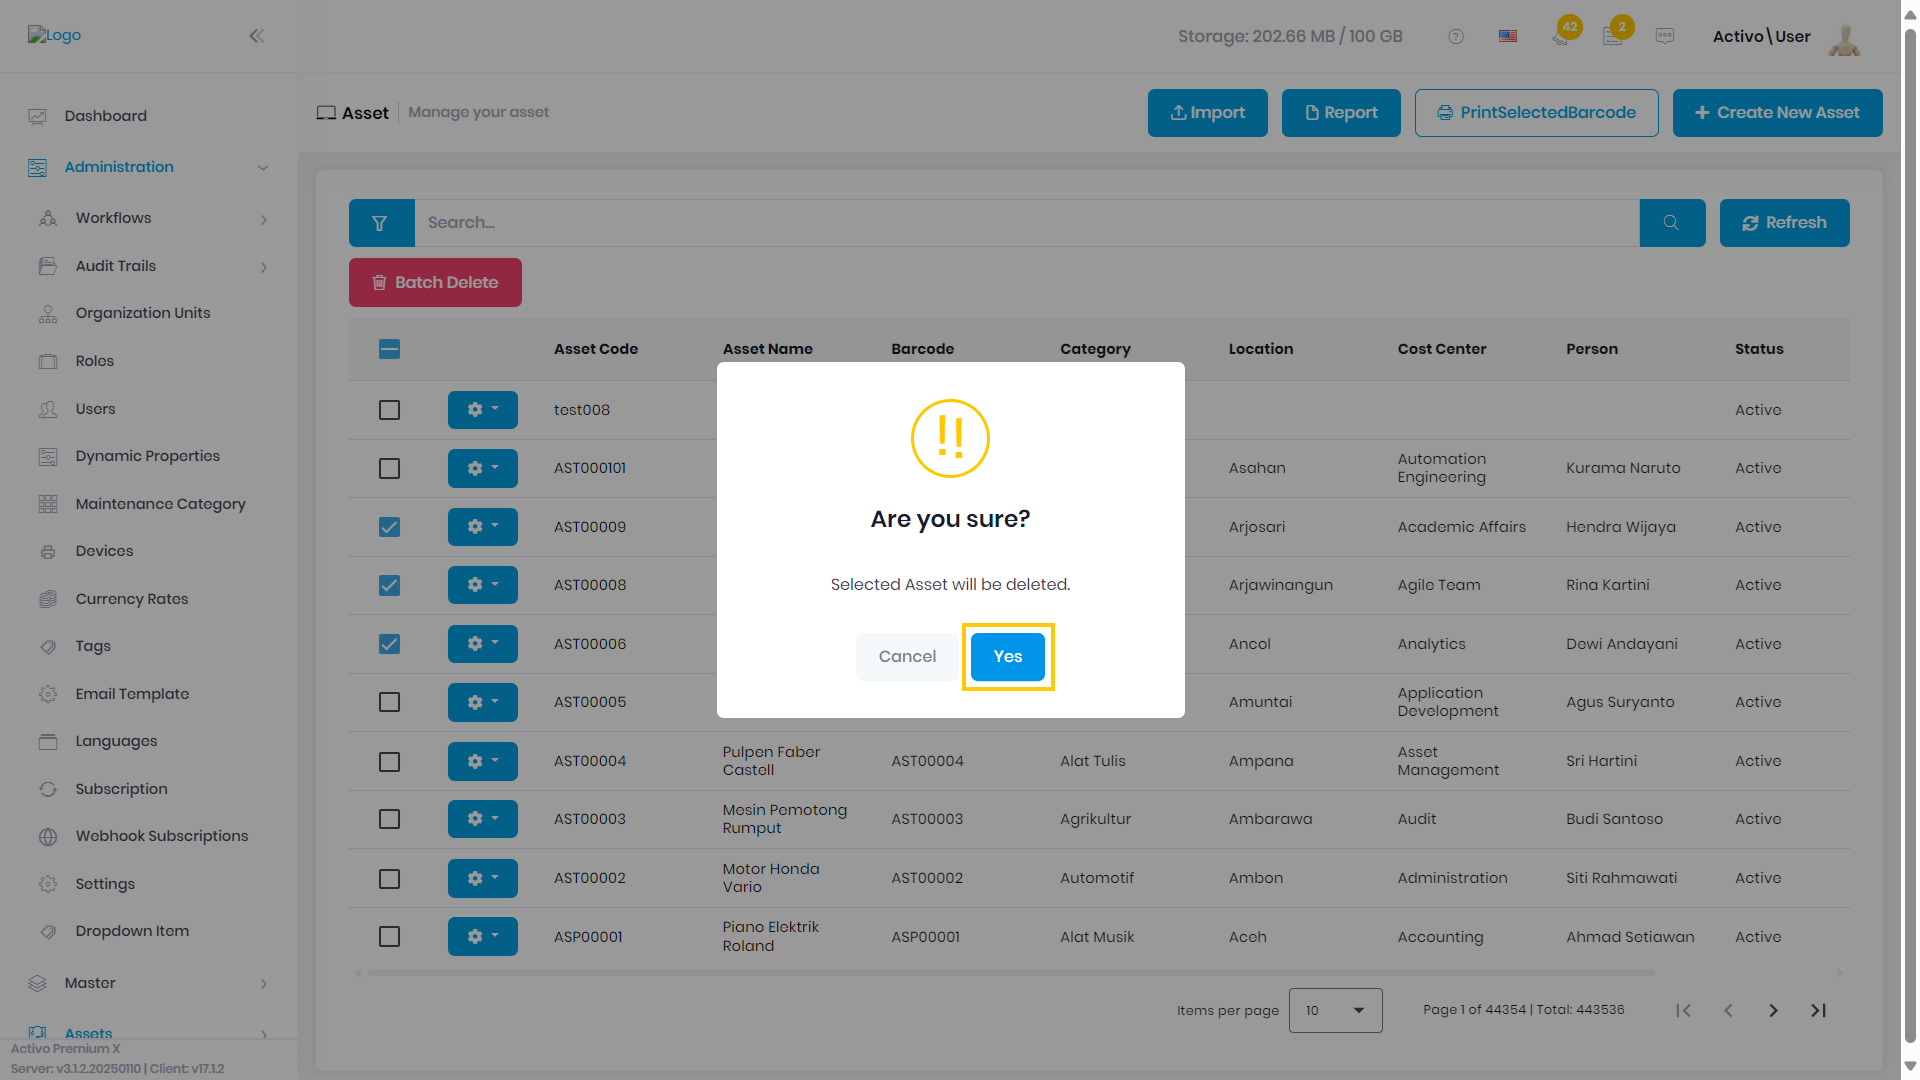Click the Tags icon in sidebar
This screenshot has width=1920, height=1080.
pos(48,646)
